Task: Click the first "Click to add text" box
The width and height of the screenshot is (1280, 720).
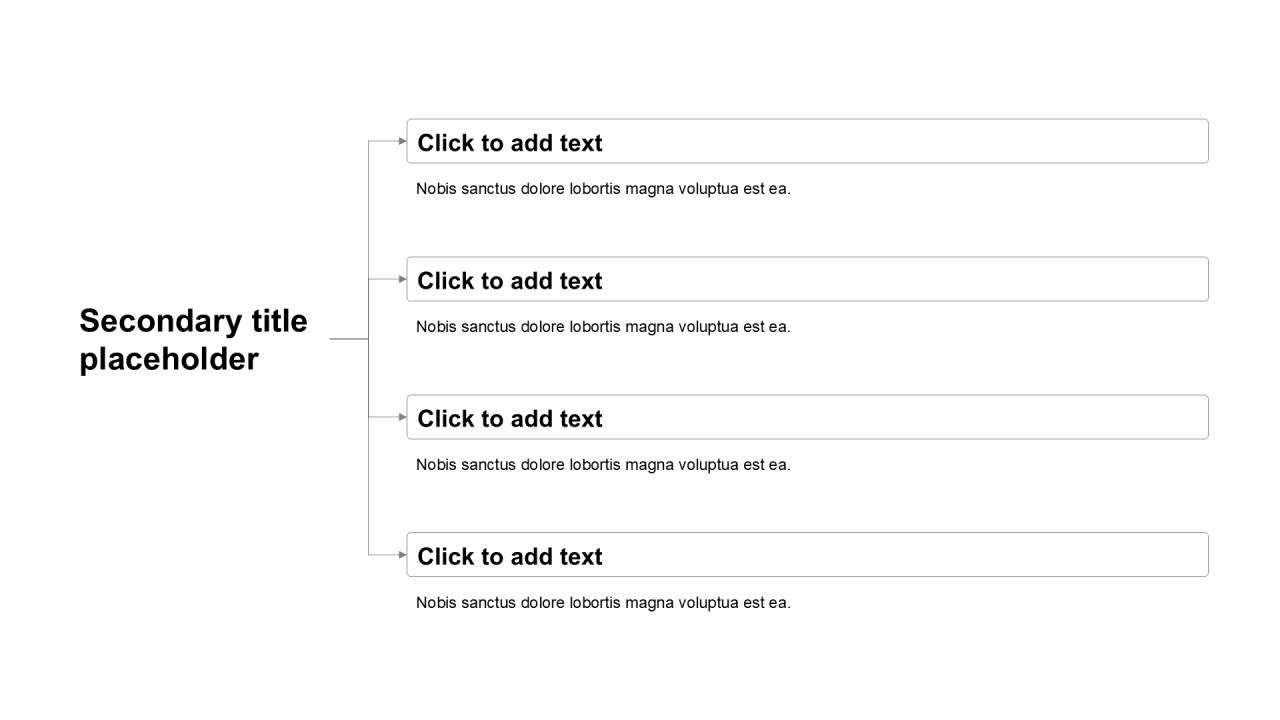Action: click(807, 142)
